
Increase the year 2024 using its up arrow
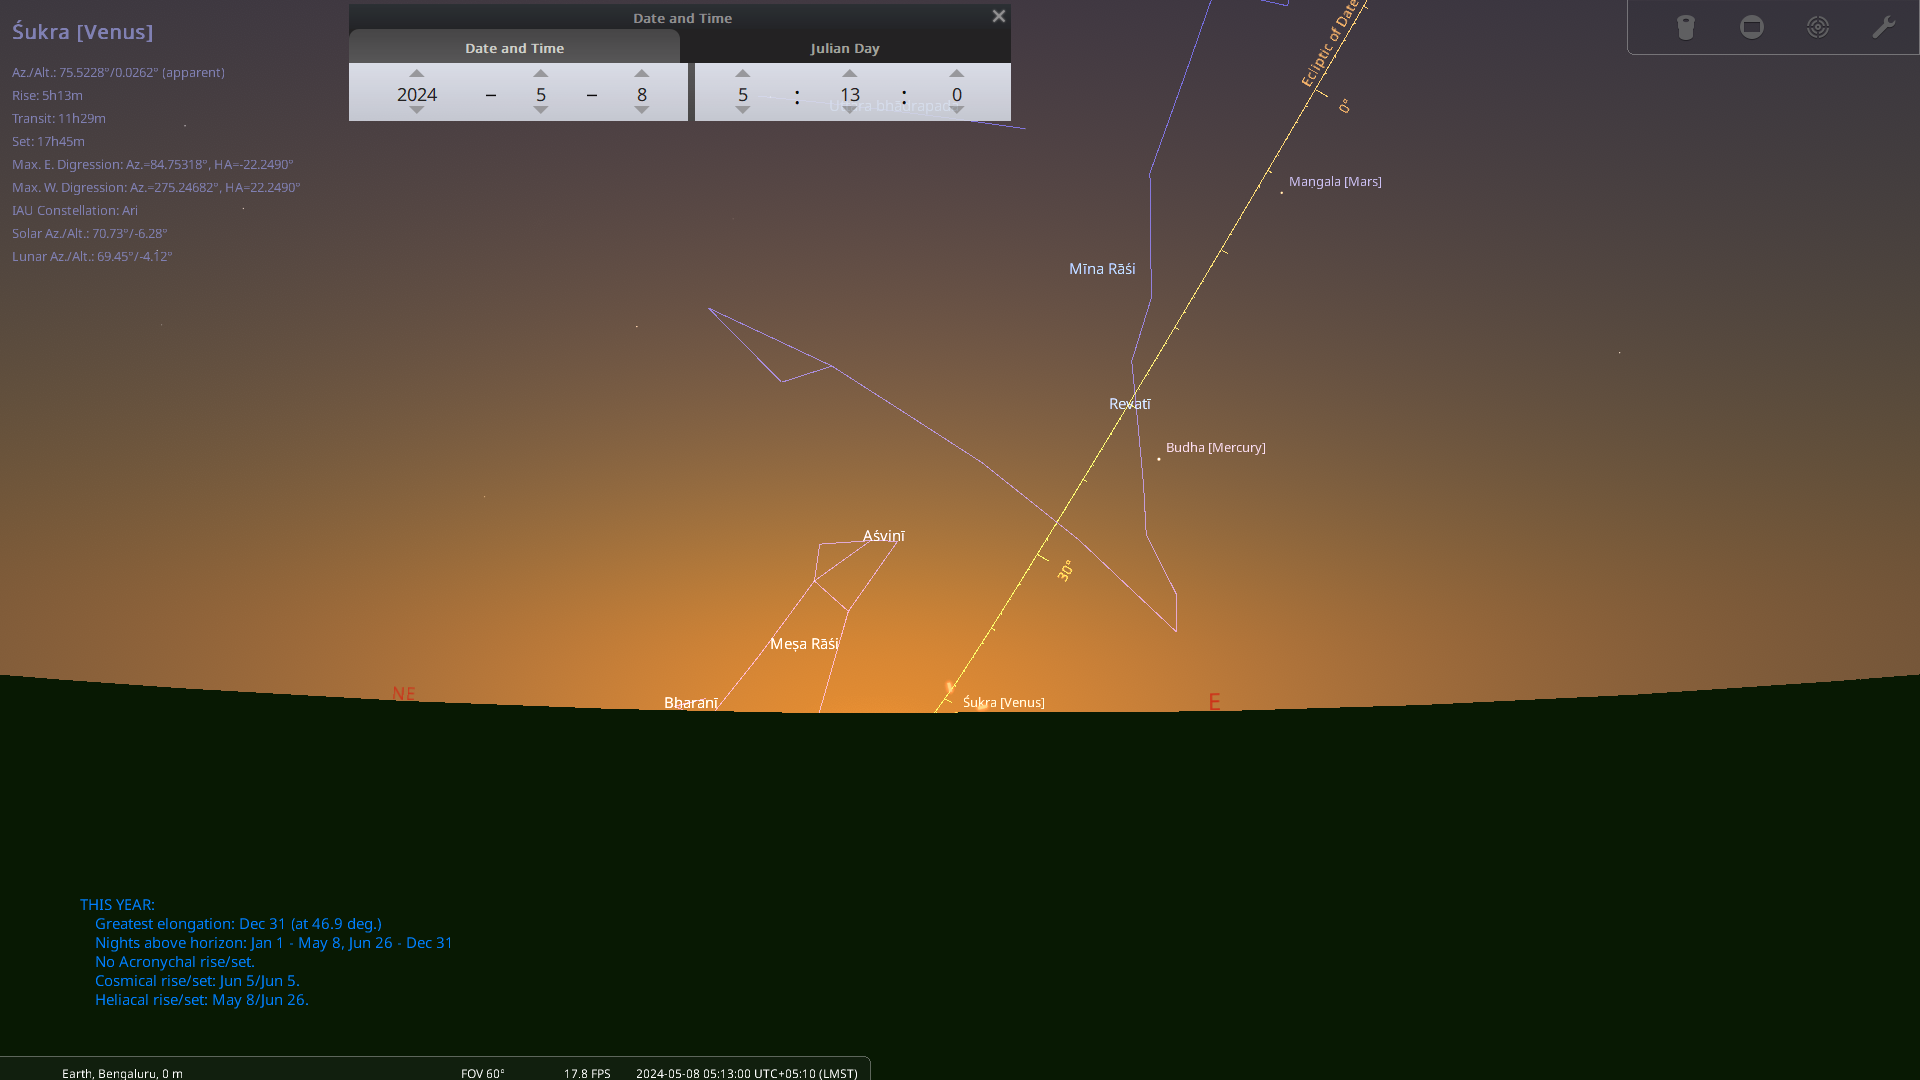(x=416, y=73)
